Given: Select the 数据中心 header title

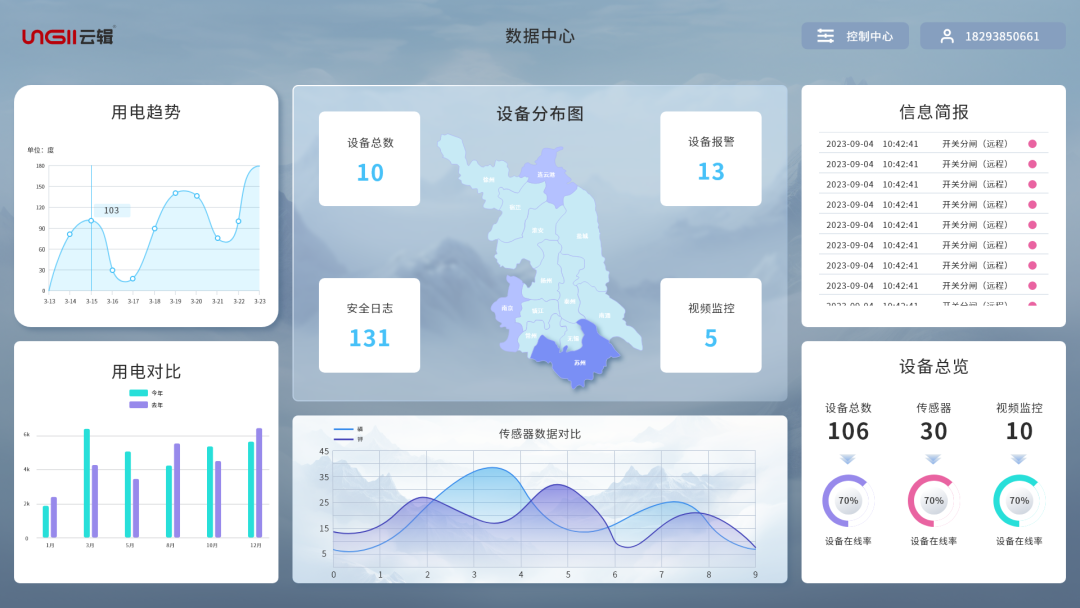Looking at the screenshot, I should (x=540, y=35).
